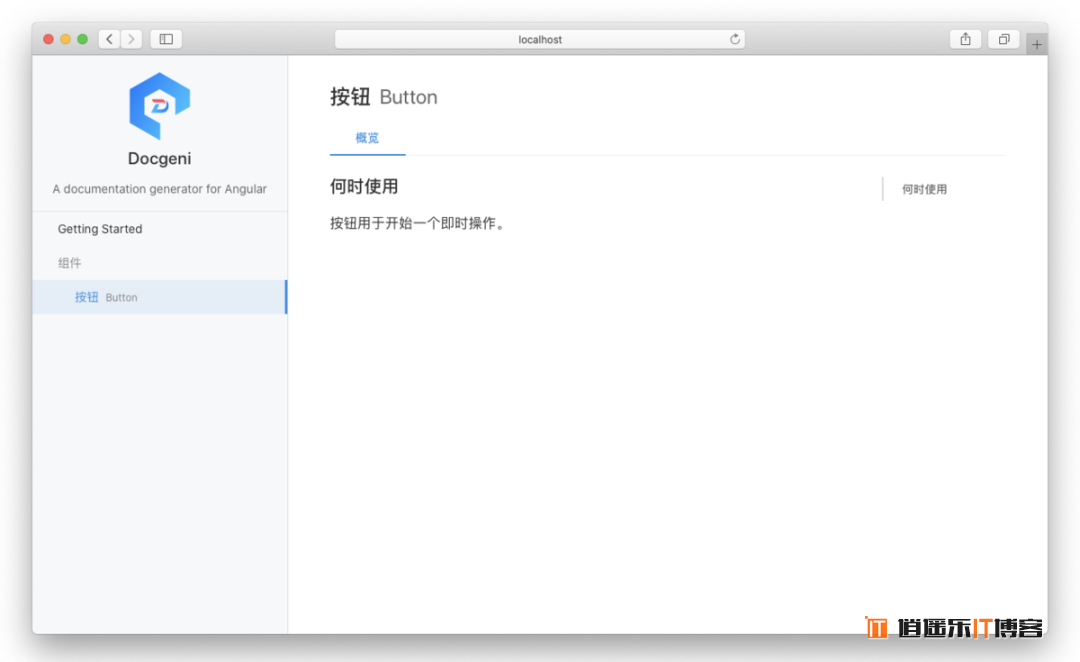Select the 按钮 Button sidebar item
This screenshot has height=662, width=1080.
pyautogui.click(x=106, y=297)
